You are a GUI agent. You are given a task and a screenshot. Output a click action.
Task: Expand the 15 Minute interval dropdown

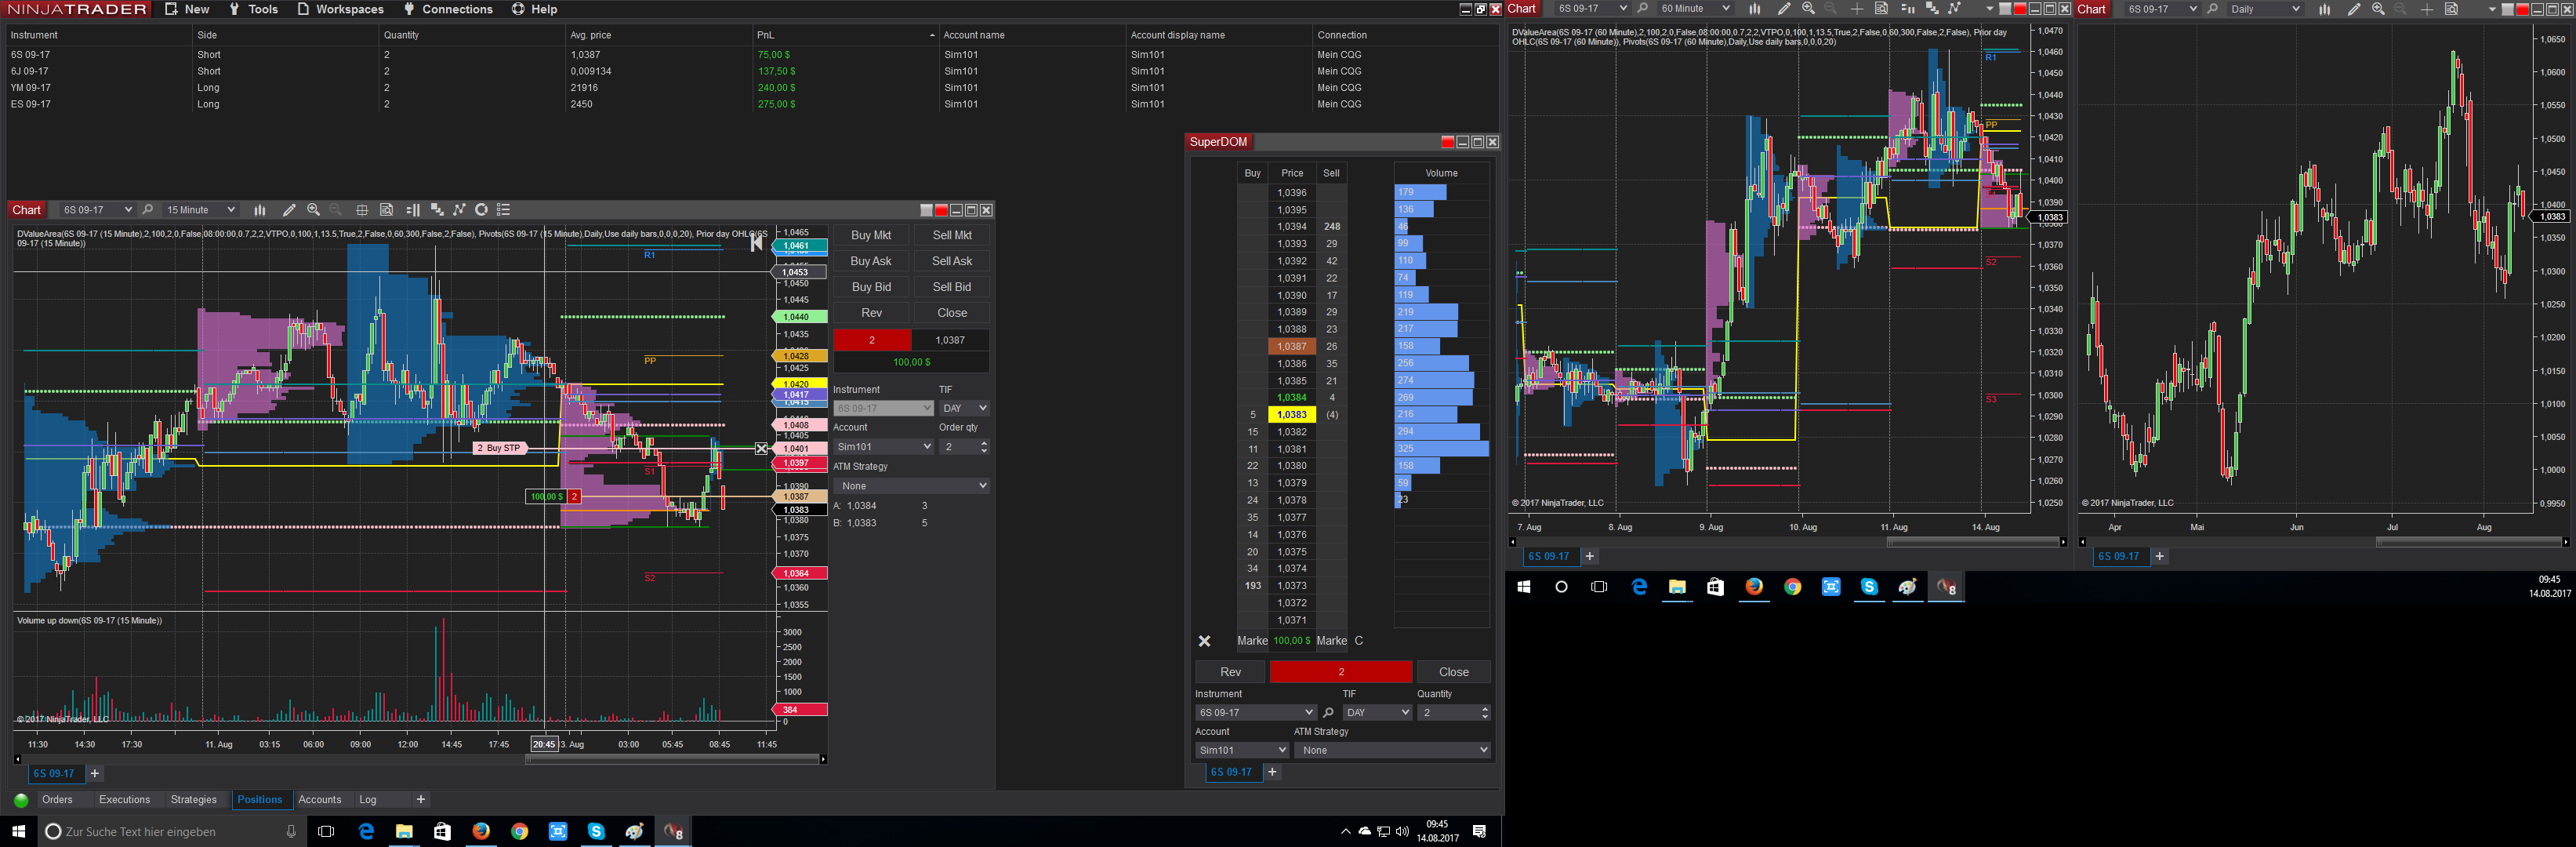click(x=200, y=210)
